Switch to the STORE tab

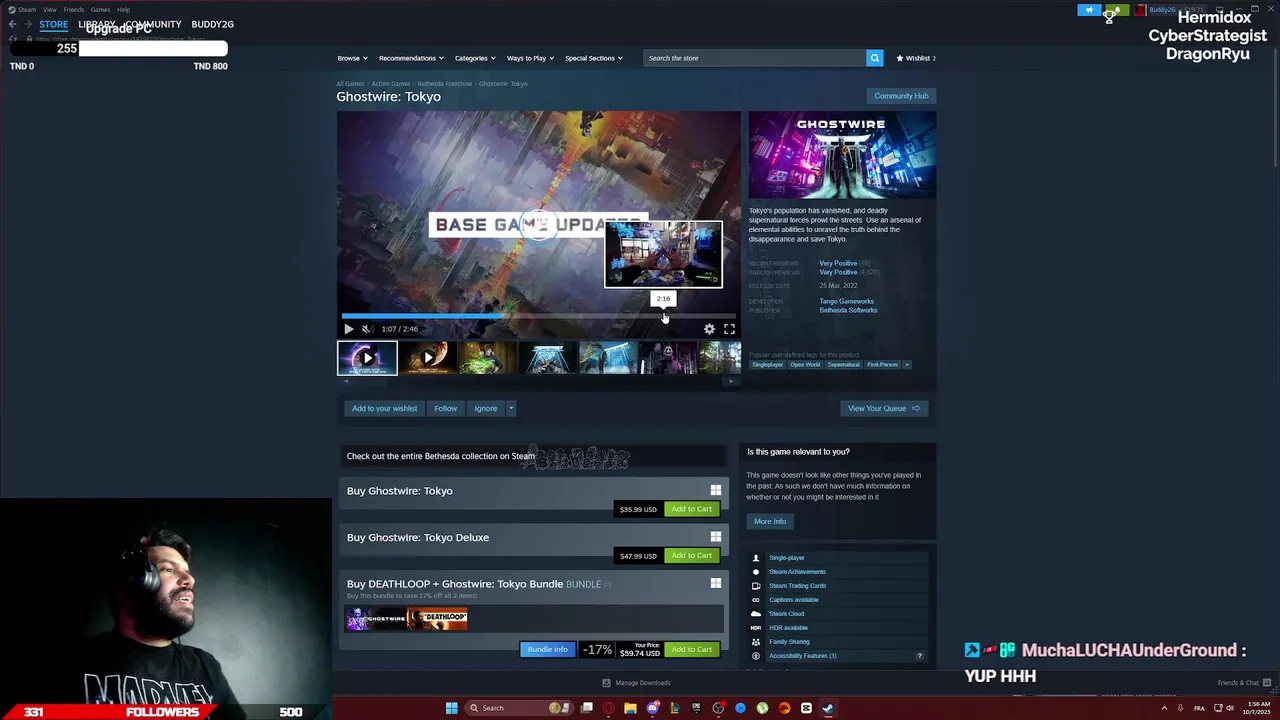click(x=54, y=24)
